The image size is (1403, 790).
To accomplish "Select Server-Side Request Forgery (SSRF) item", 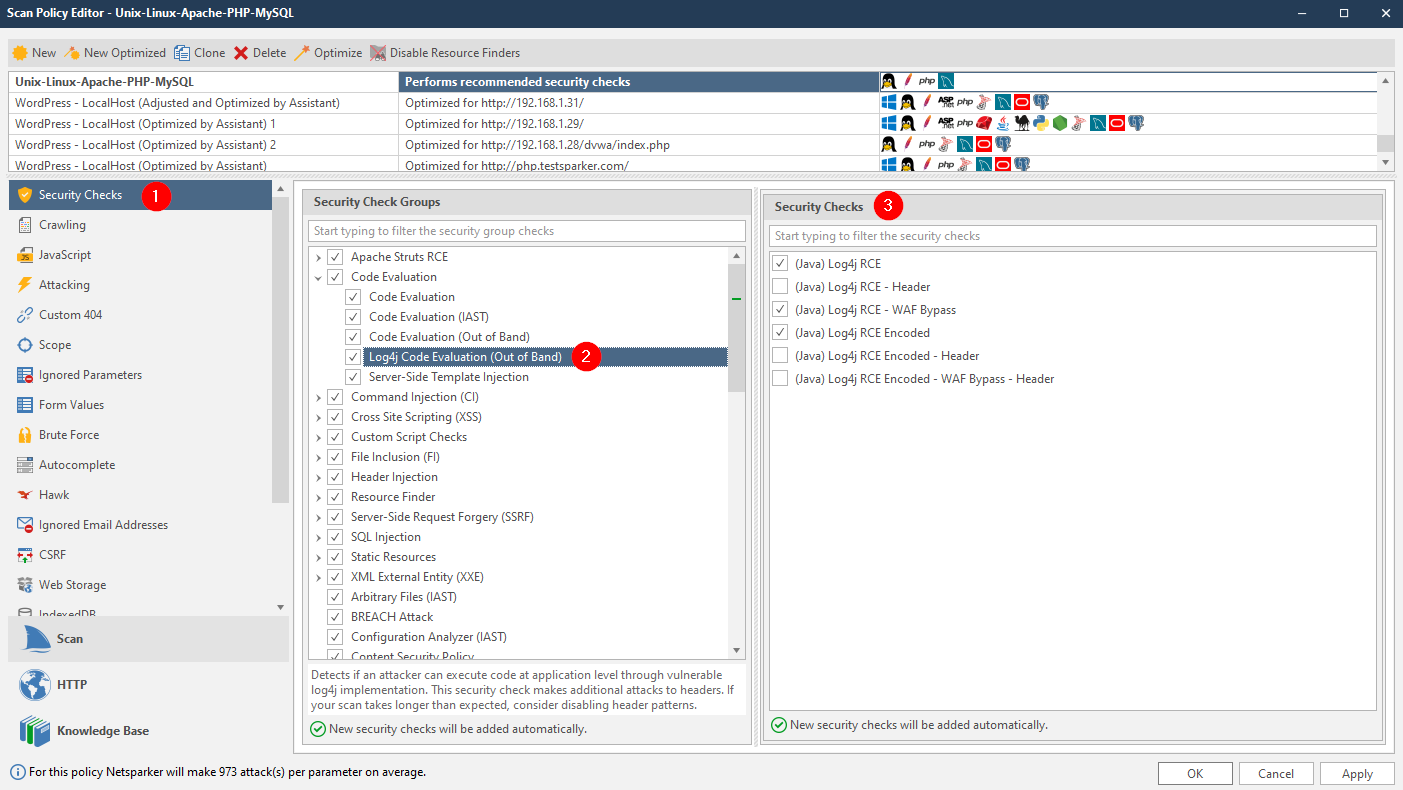I will [x=442, y=517].
